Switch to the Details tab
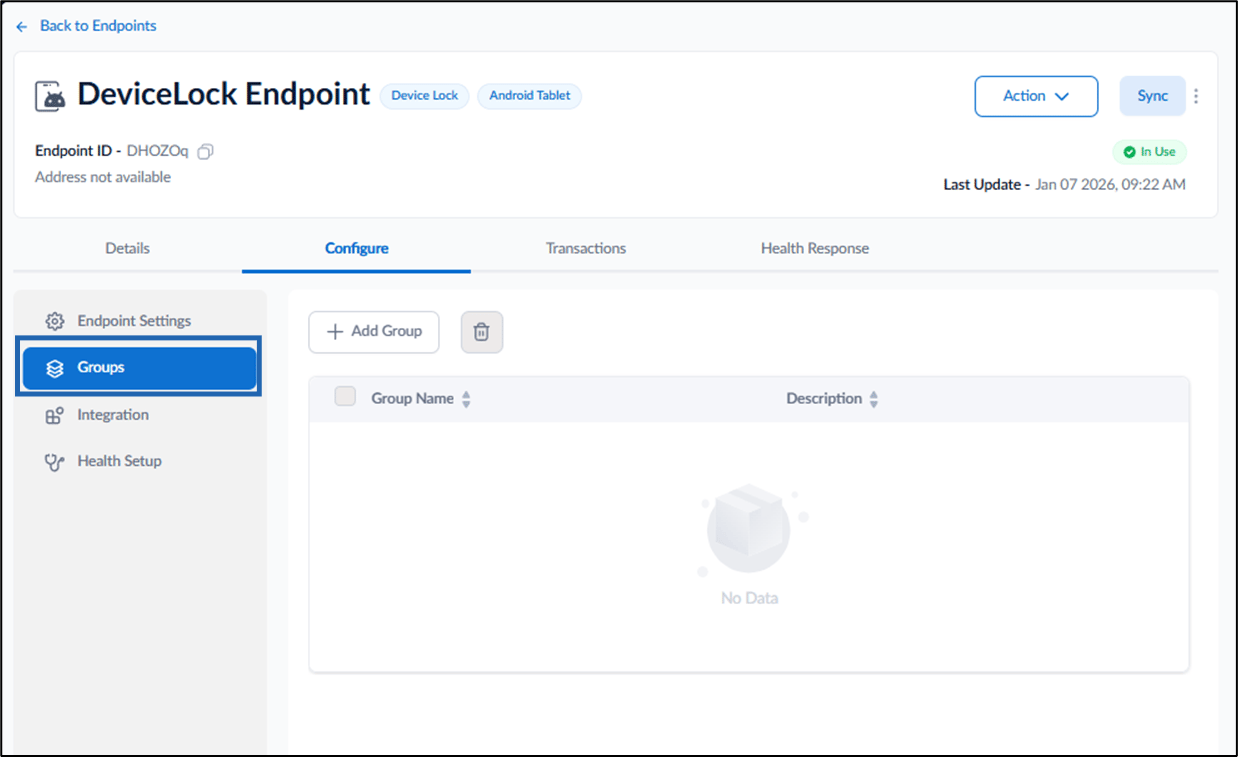Image resolution: width=1238 pixels, height=757 pixels. point(128,248)
